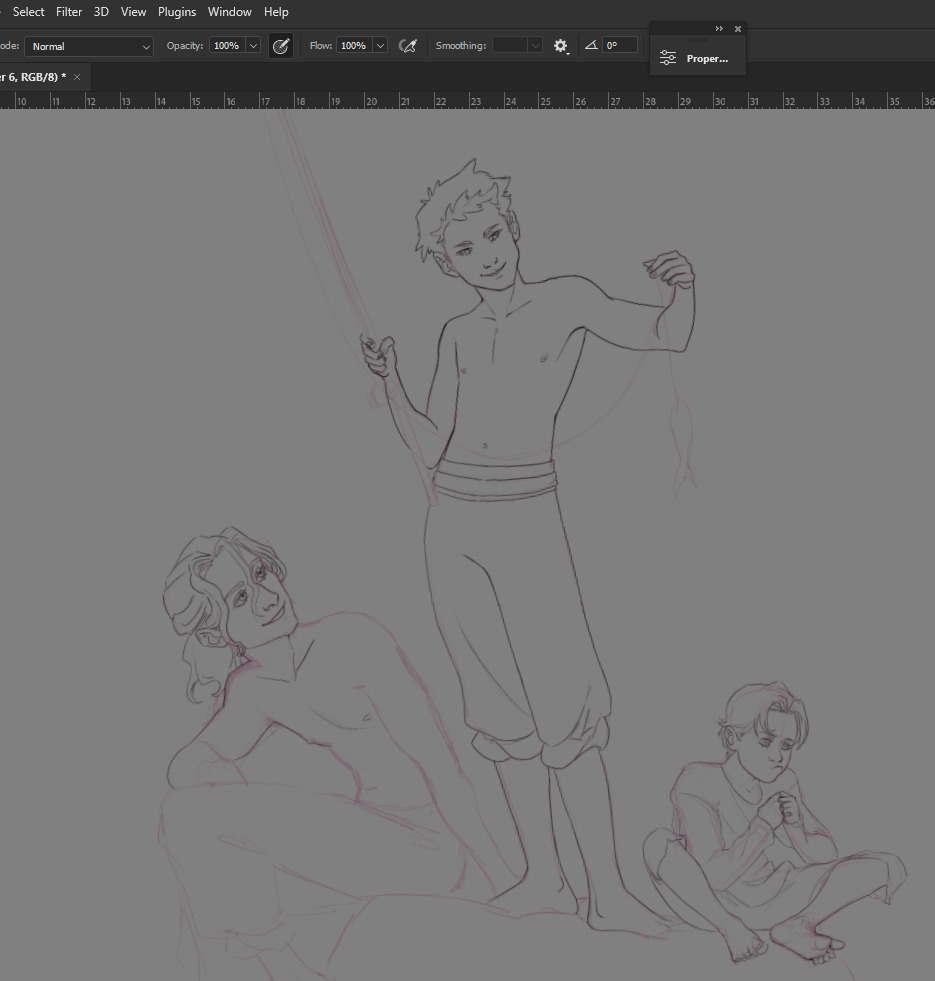
Task: Open the Filter menu
Action: click(69, 12)
